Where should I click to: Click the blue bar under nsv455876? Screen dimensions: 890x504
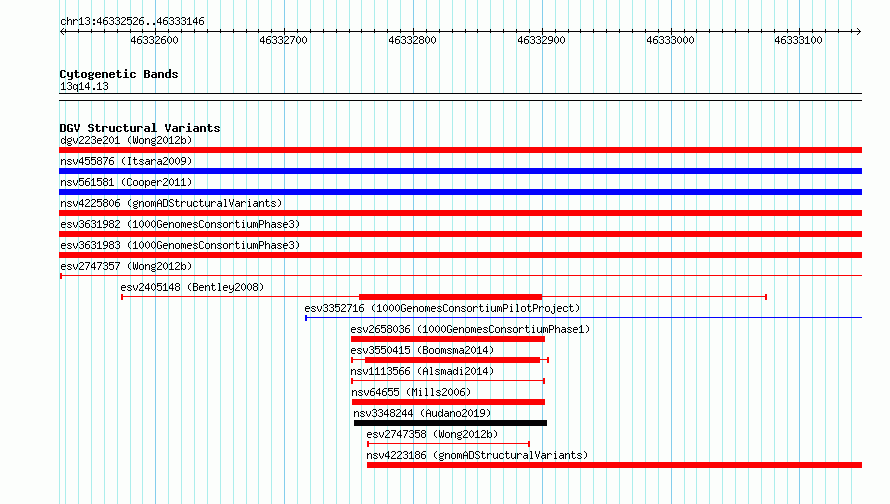click(460, 171)
